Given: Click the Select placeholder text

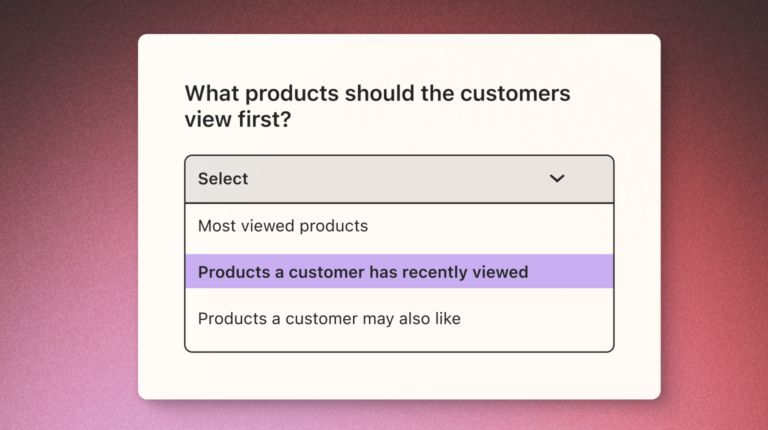Looking at the screenshot, I should click(223, 179).
